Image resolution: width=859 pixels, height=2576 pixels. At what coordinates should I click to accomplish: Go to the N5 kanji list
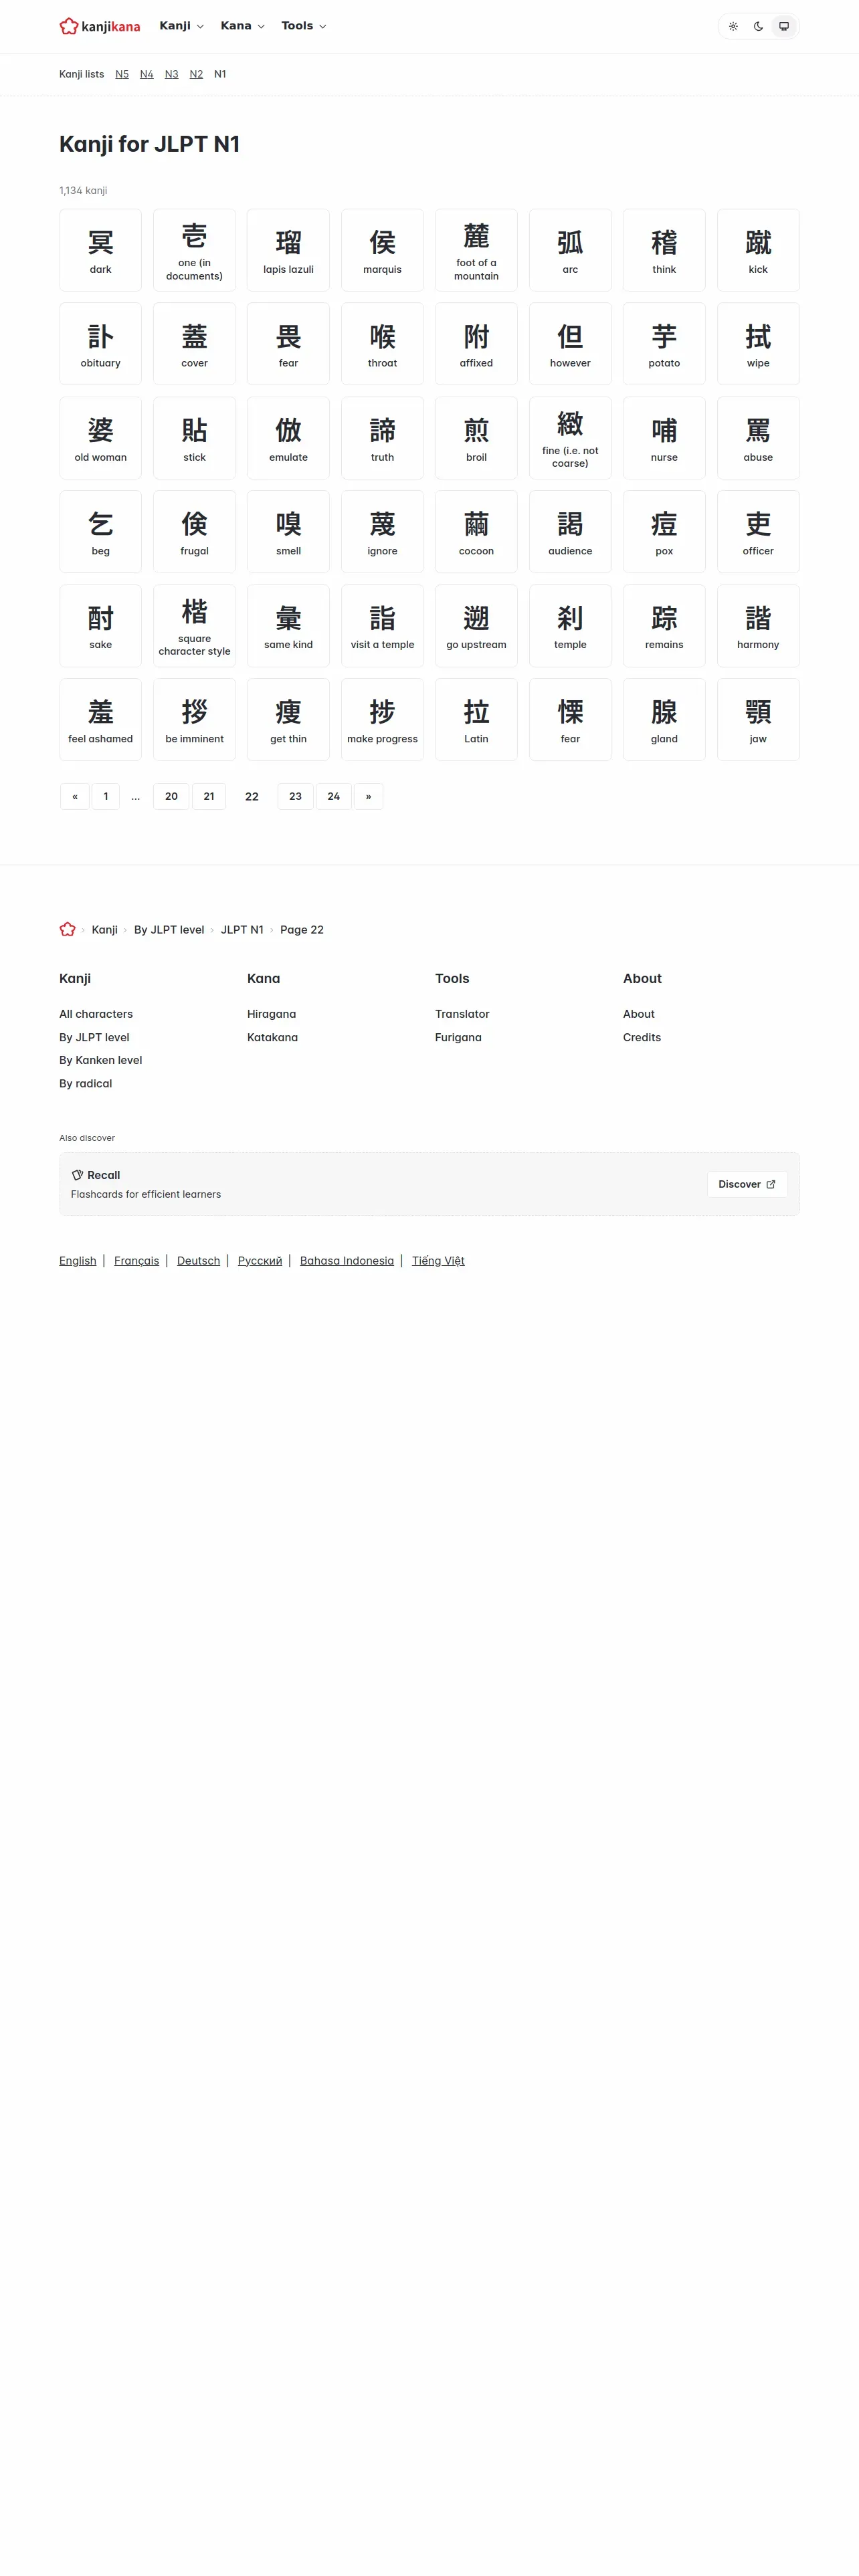click(x=122, y=74)
